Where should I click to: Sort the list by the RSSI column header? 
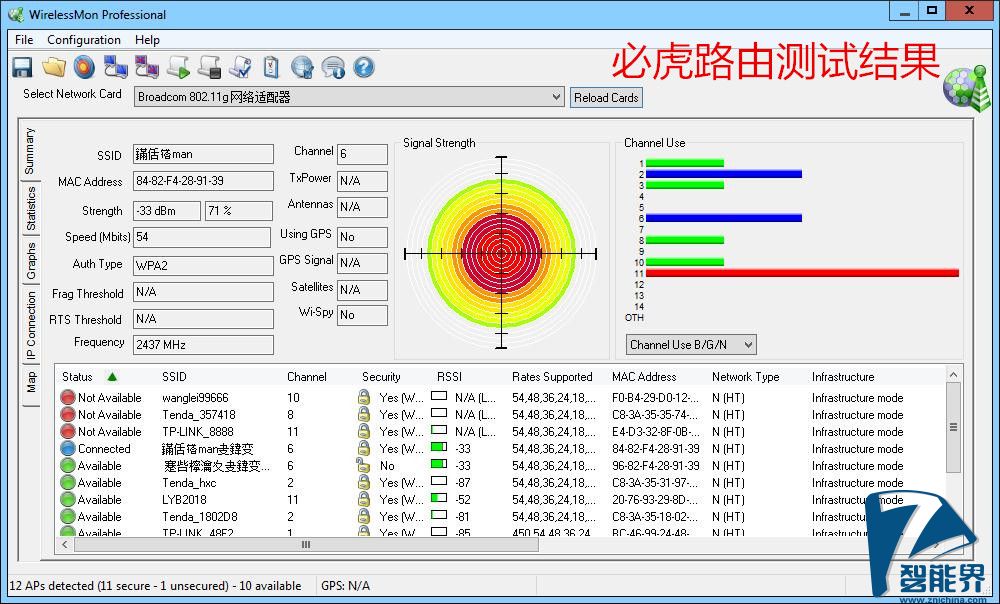pyautogui.click(x=449, y=377)
